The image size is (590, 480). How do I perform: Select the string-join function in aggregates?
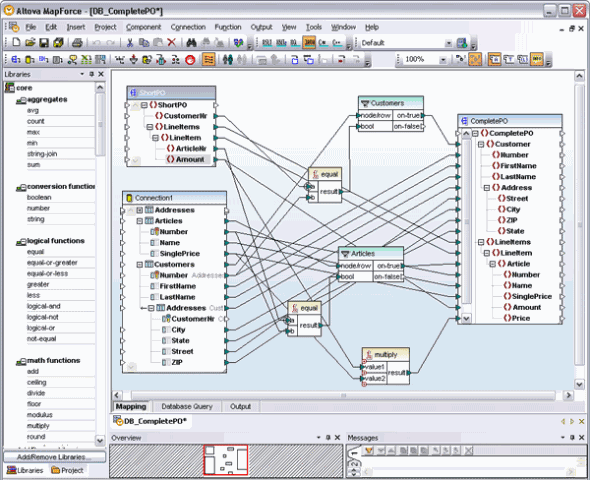(42, 153)
